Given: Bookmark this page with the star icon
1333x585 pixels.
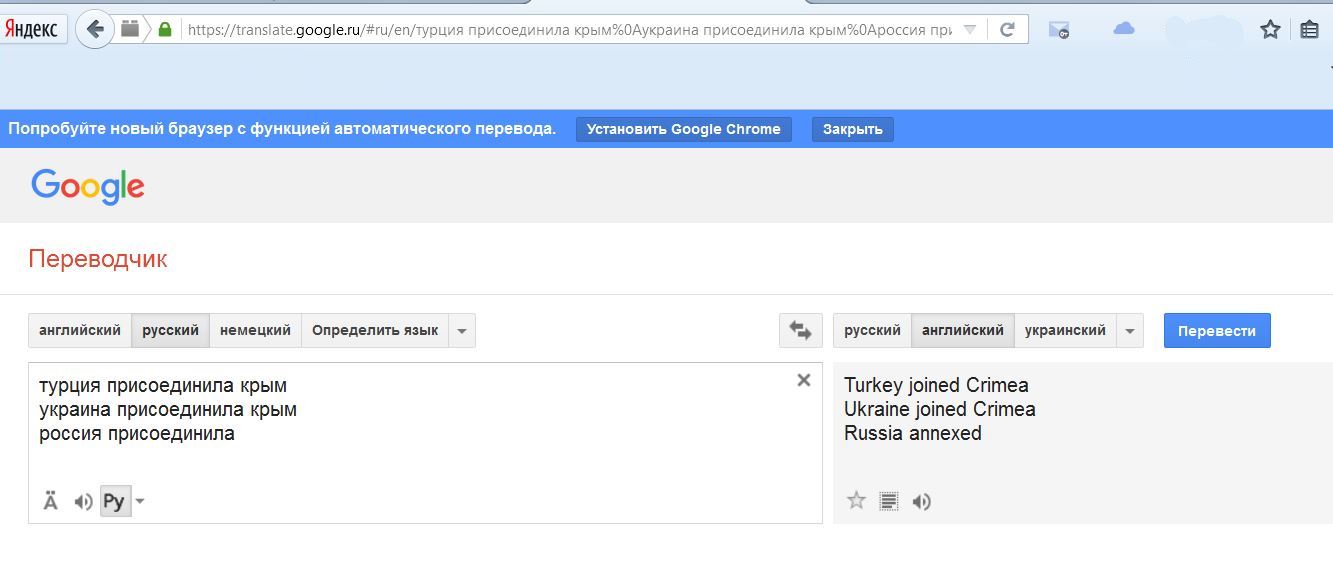Looking at the screenshot, I should pos(1270,30).
